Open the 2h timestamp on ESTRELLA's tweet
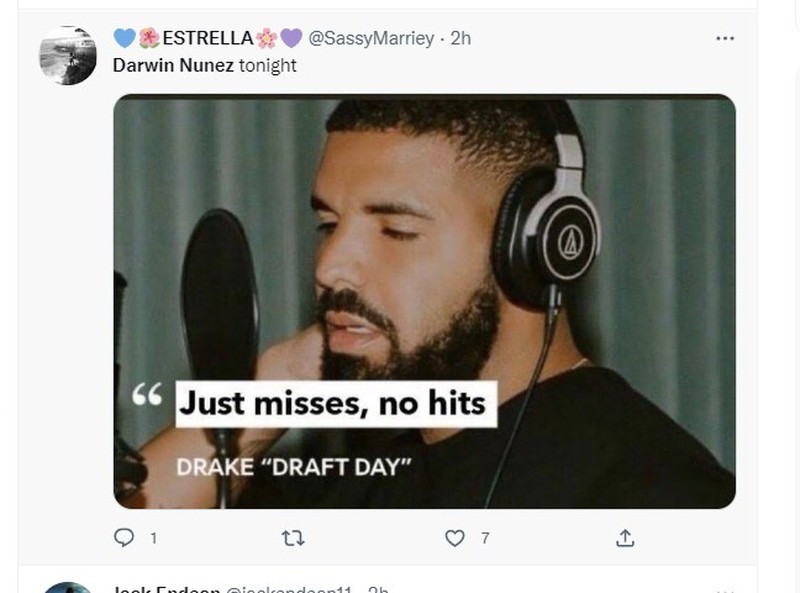This screenshot has width=800, height=593. [461, 38]
